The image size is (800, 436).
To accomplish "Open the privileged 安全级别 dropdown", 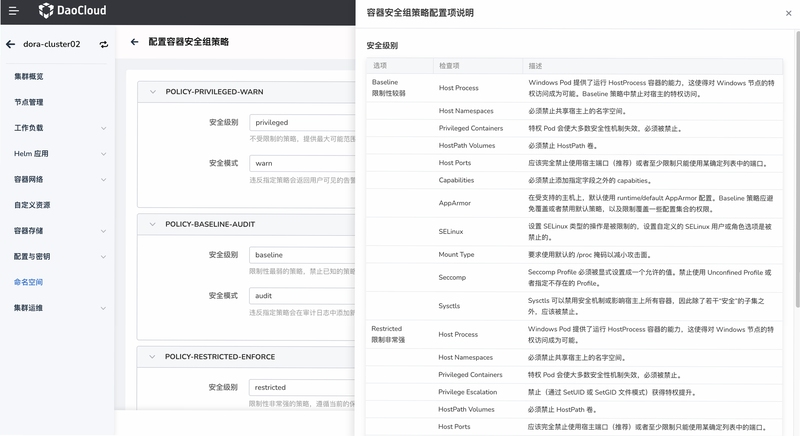I will pyautogui.click(x=302, y=122).
